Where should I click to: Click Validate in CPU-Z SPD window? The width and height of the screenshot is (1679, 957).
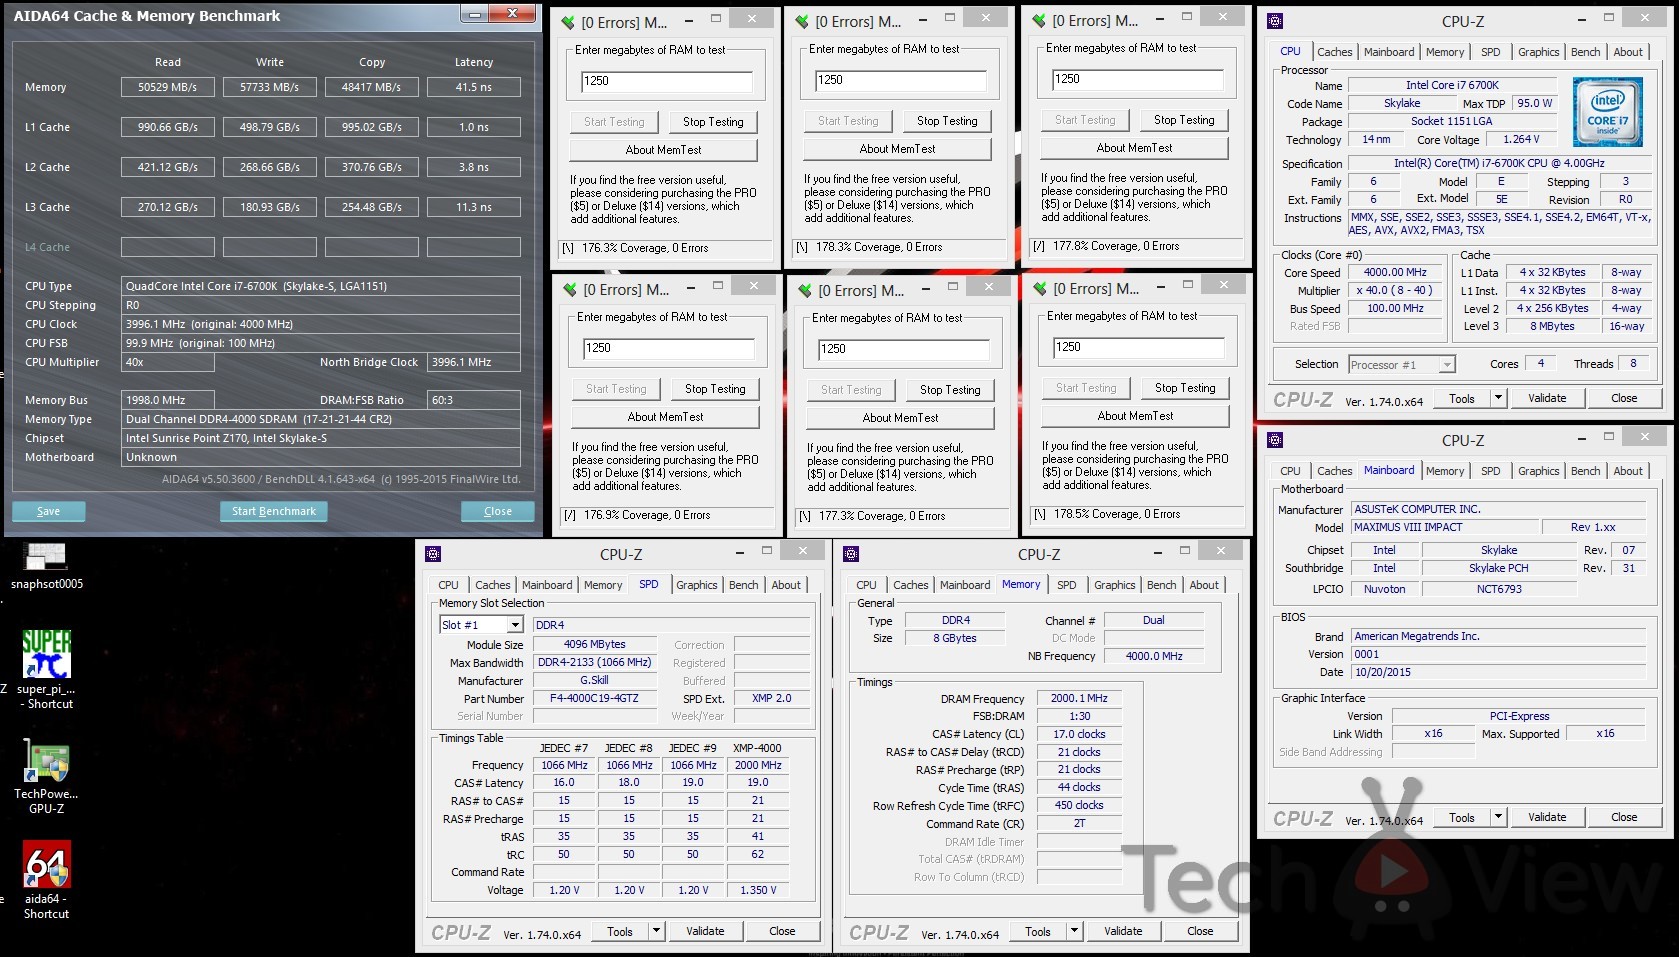pos(705,931)
